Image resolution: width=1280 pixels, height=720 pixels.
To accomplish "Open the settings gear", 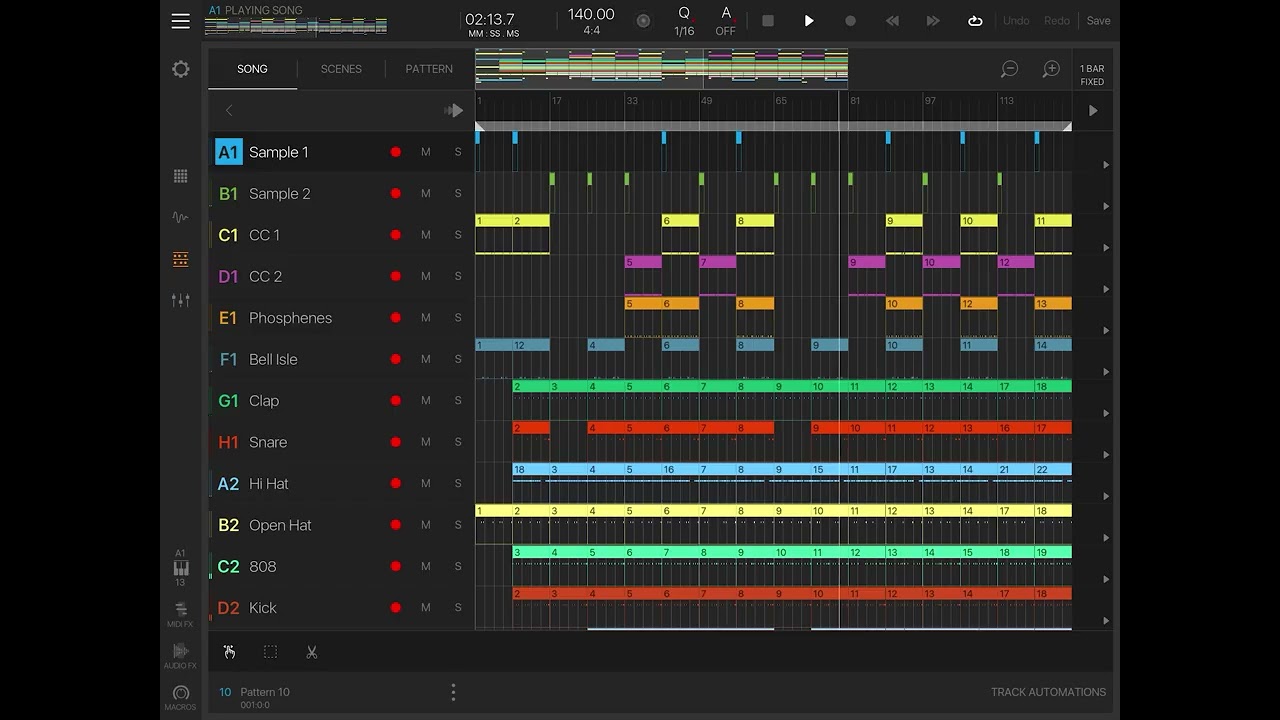I will 180,69.
